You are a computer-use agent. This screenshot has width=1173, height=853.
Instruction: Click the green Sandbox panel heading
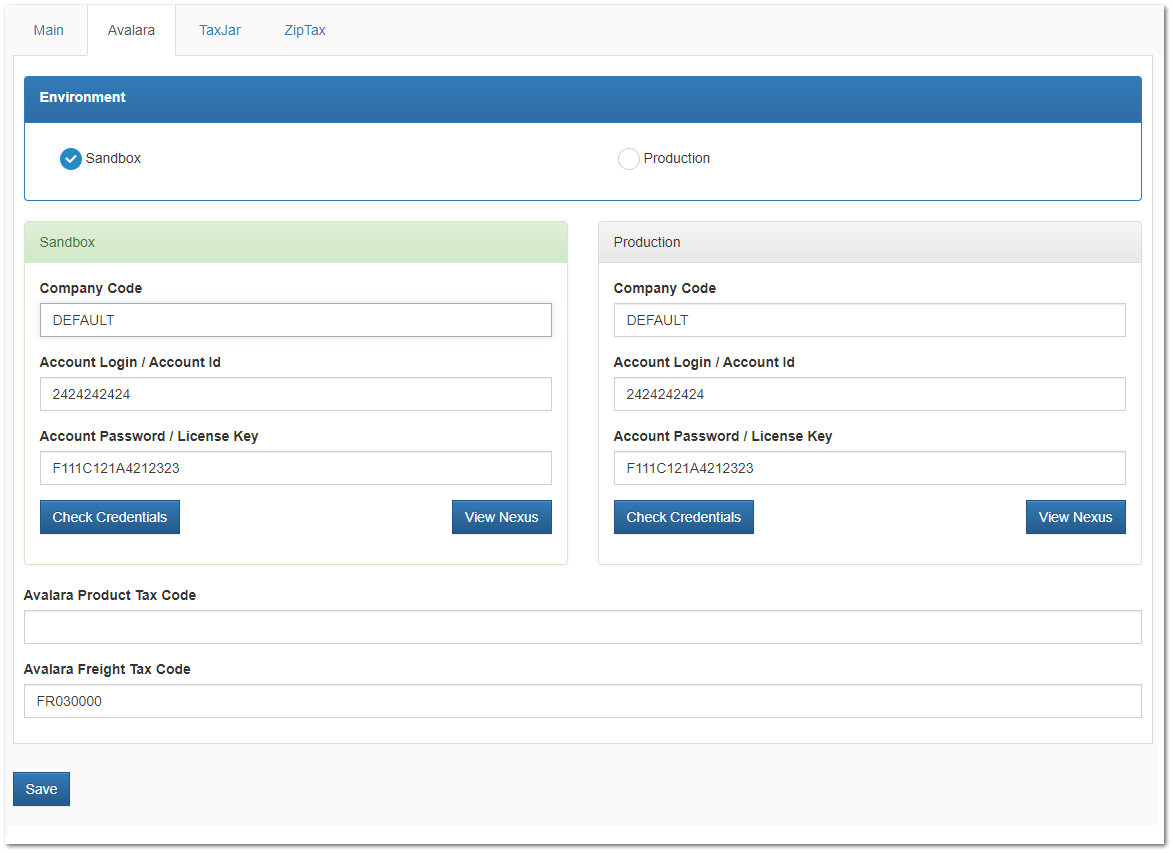(296, 242)
